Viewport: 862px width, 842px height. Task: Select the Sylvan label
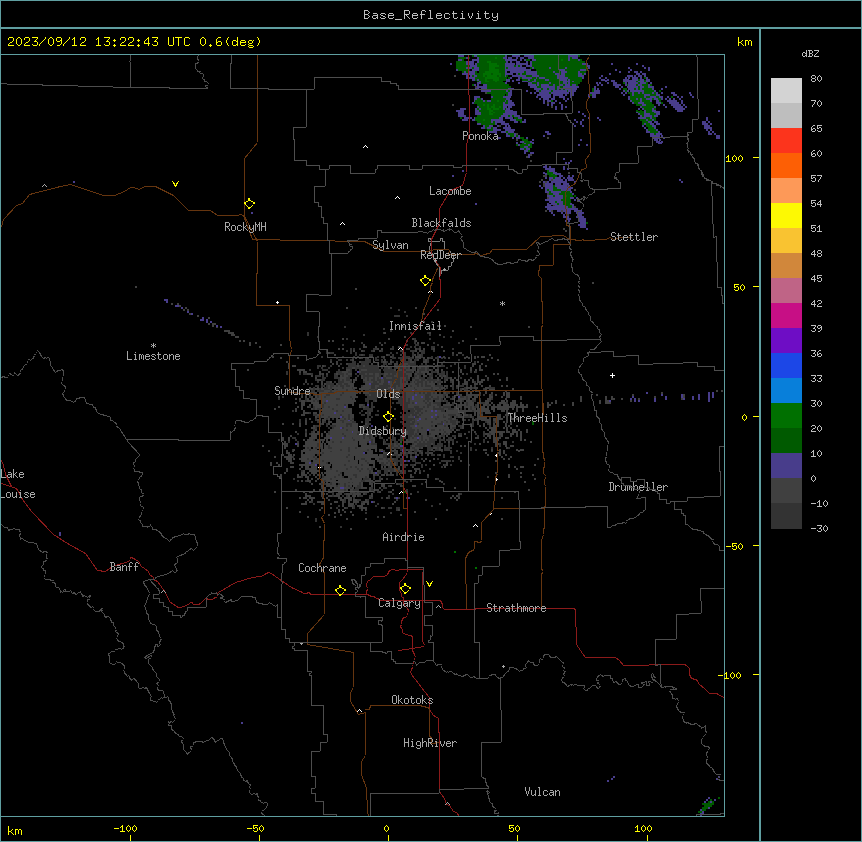pos(390,245)
